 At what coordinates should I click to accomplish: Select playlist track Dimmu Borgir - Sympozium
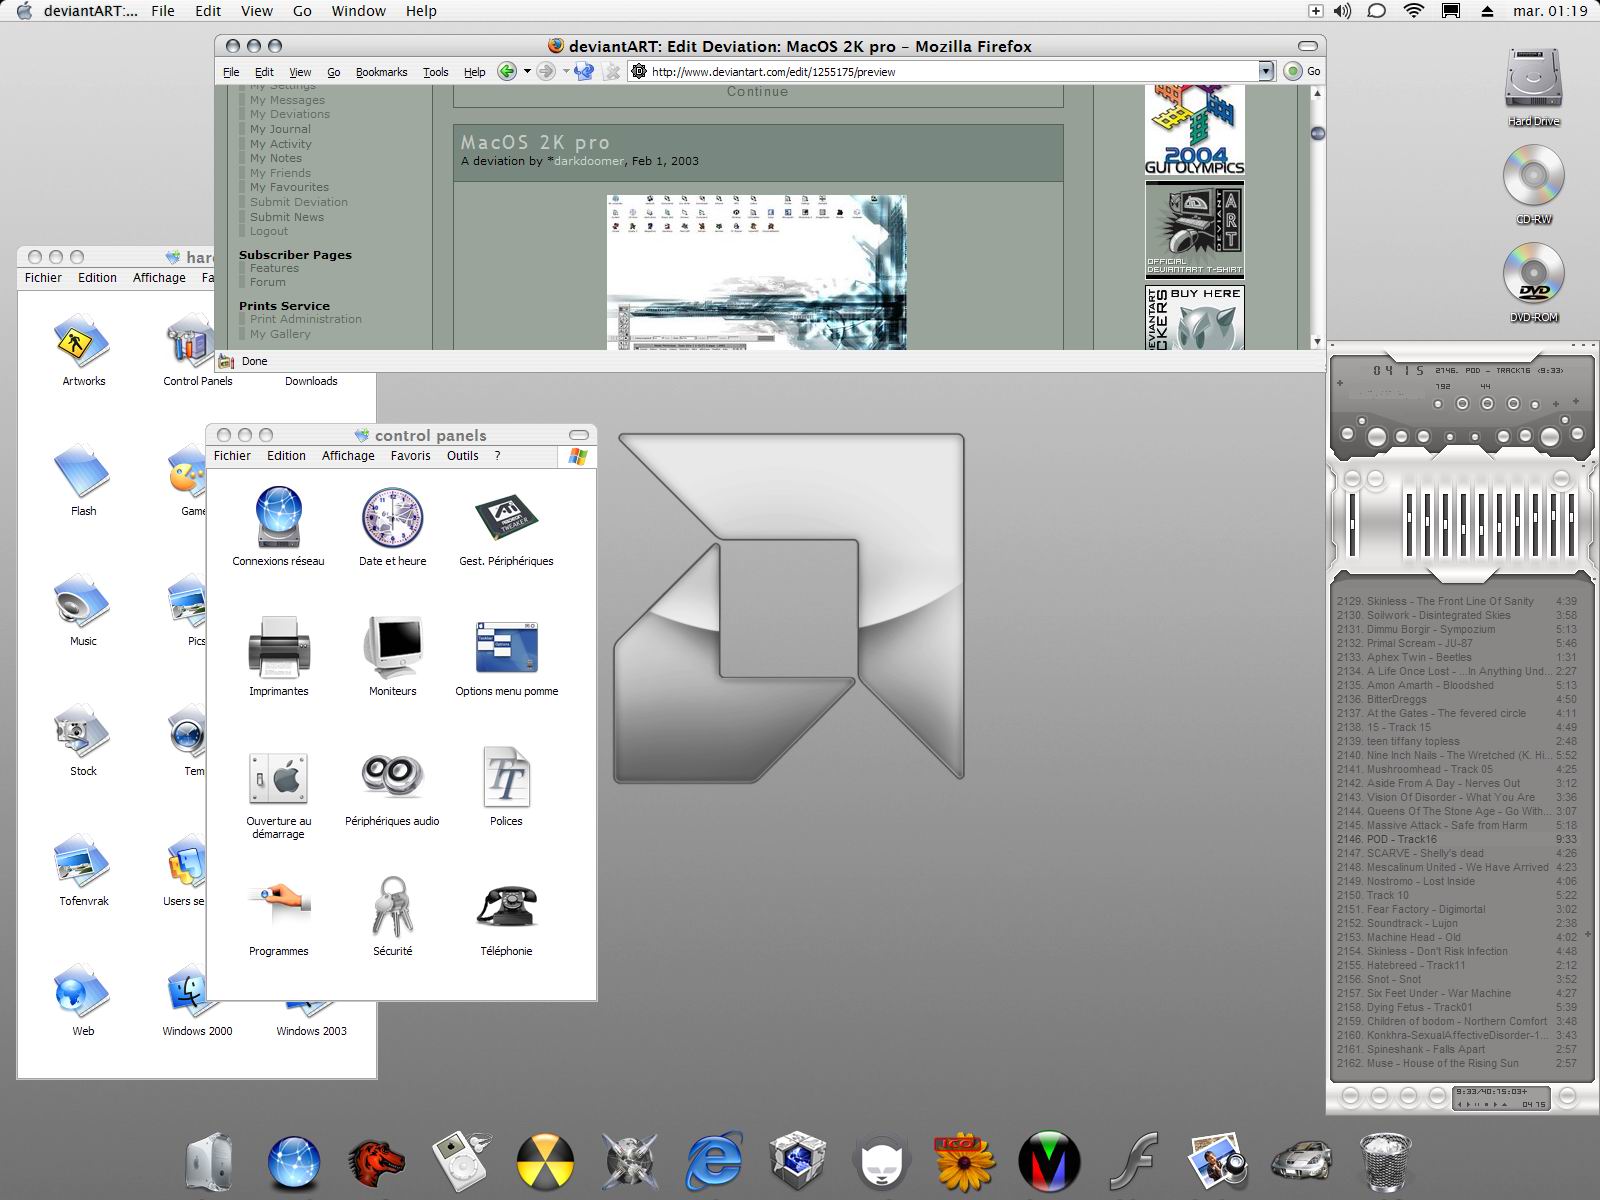tap(1457, 629)
